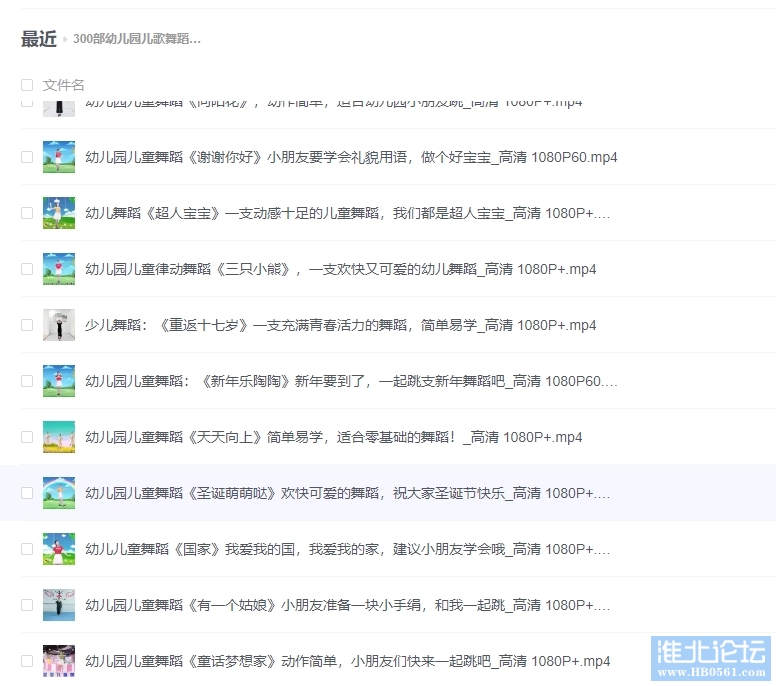Open file name 《三只小熊》 律动舞蹈 mp4
This screenshot has width=776, height=686.
(340, 269)
